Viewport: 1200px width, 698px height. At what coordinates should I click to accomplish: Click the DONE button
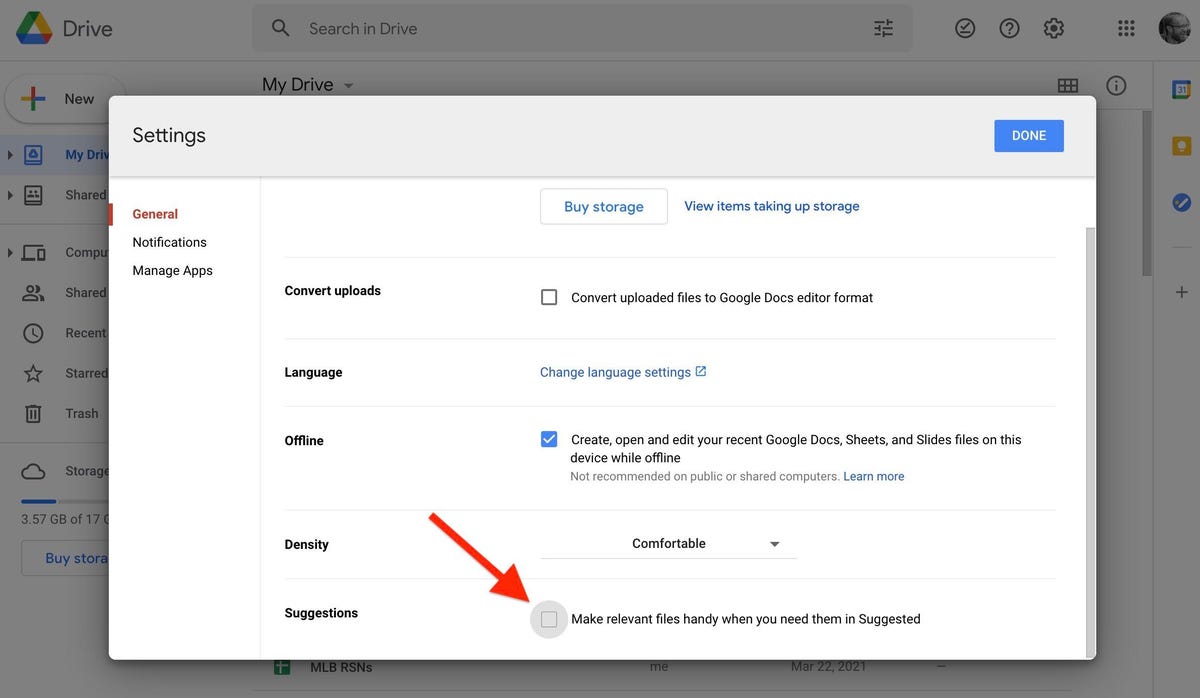1029,136
